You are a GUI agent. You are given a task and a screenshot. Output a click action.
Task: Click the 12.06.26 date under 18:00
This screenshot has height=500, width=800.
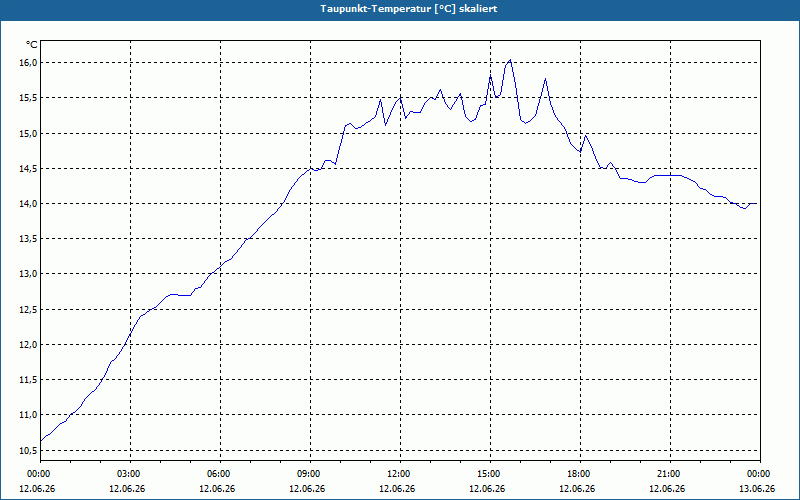tap(577, 489)
